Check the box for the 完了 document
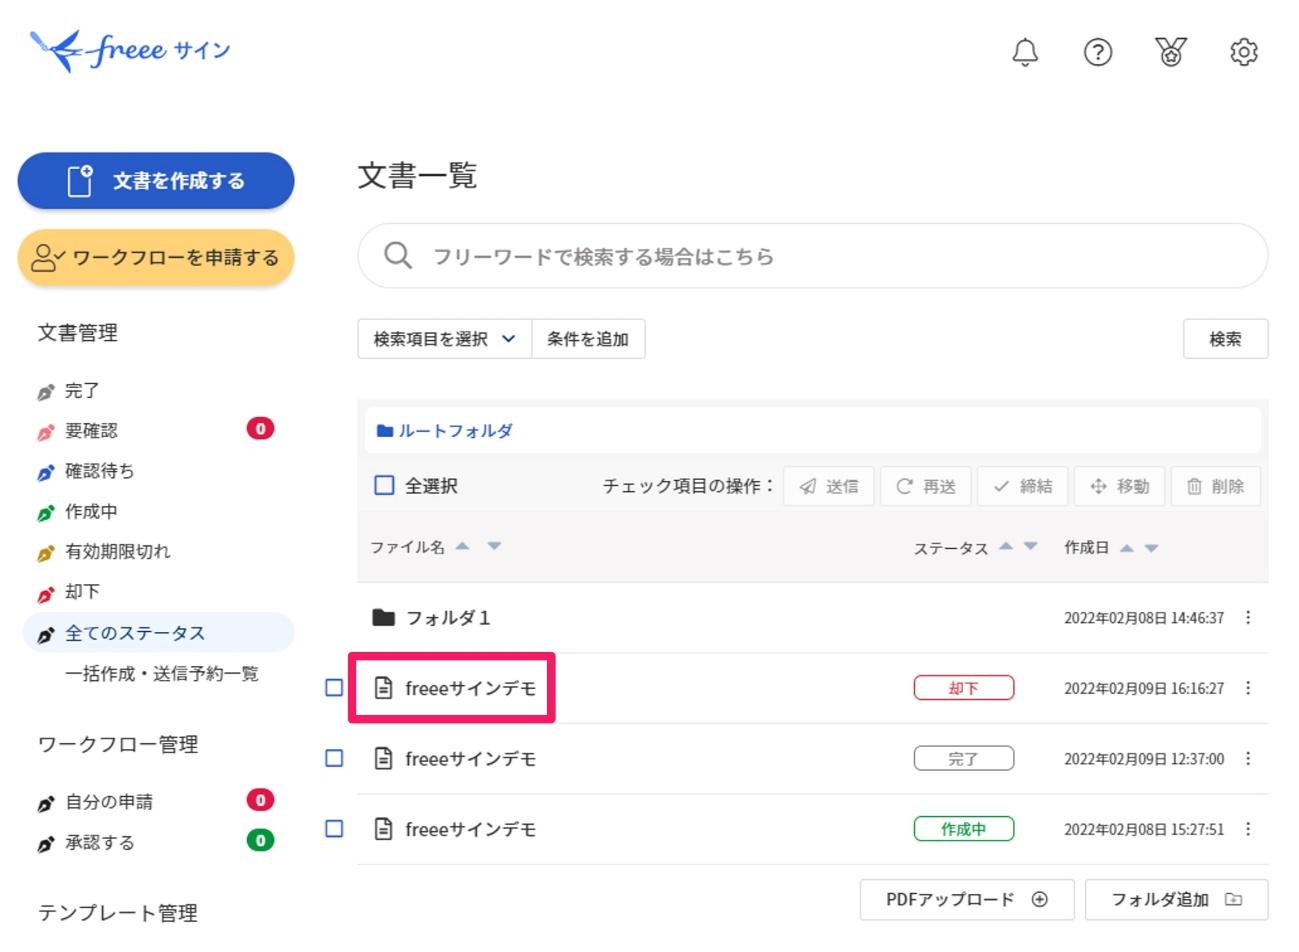Viewport: 1299px width, 952px height. point(335,758)
